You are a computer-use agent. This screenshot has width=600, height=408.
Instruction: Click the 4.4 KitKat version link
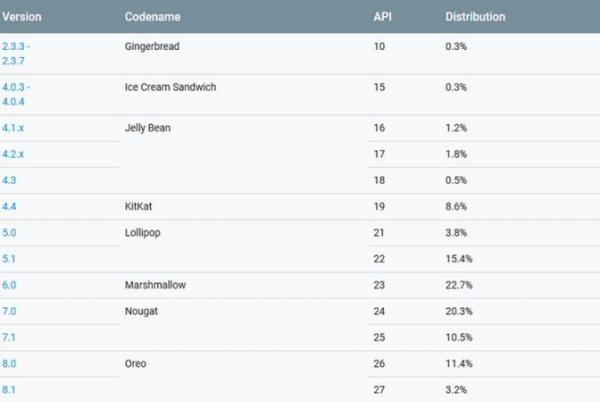click(9, 206)
